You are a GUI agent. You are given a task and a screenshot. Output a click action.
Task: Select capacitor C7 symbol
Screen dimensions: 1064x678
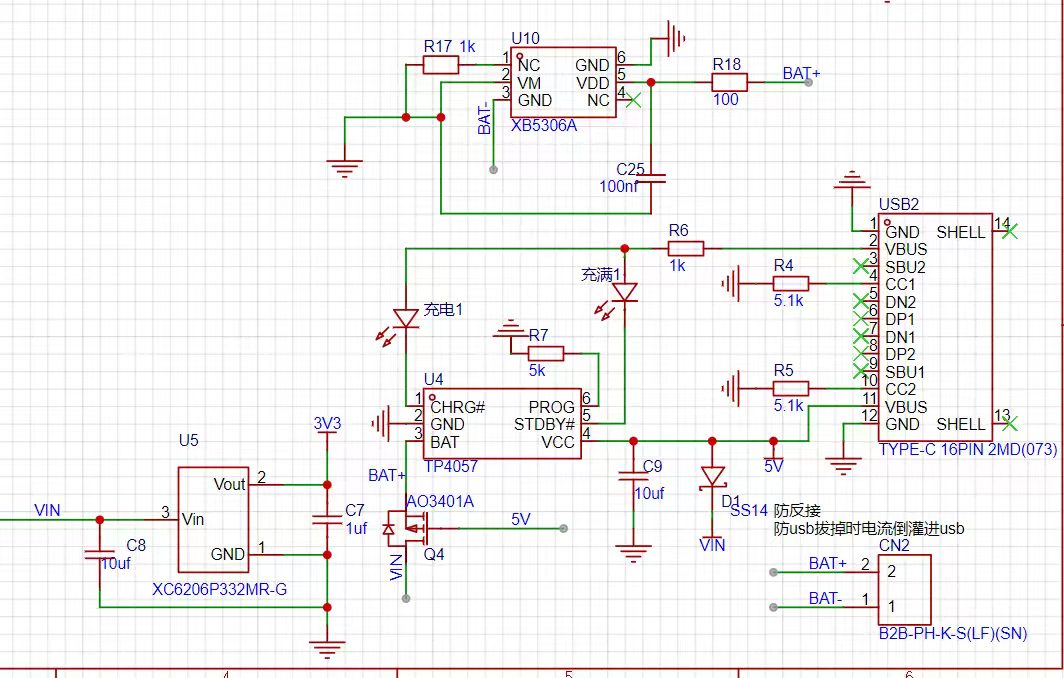tap(327, 519)
